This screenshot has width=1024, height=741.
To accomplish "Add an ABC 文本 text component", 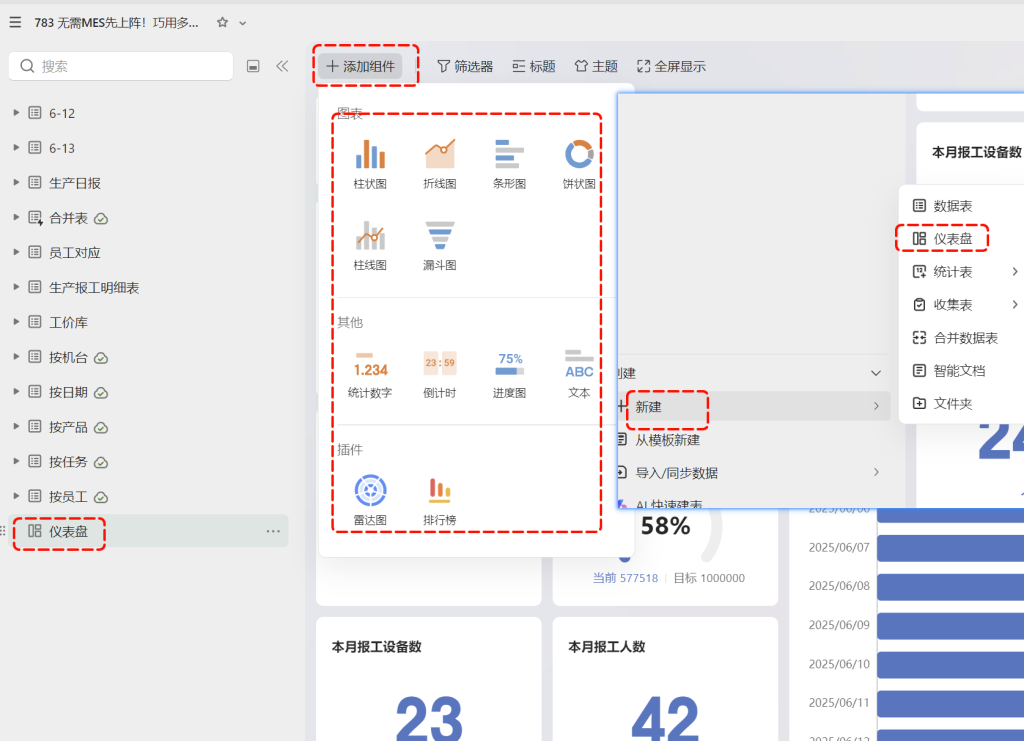I will point(579,373).
